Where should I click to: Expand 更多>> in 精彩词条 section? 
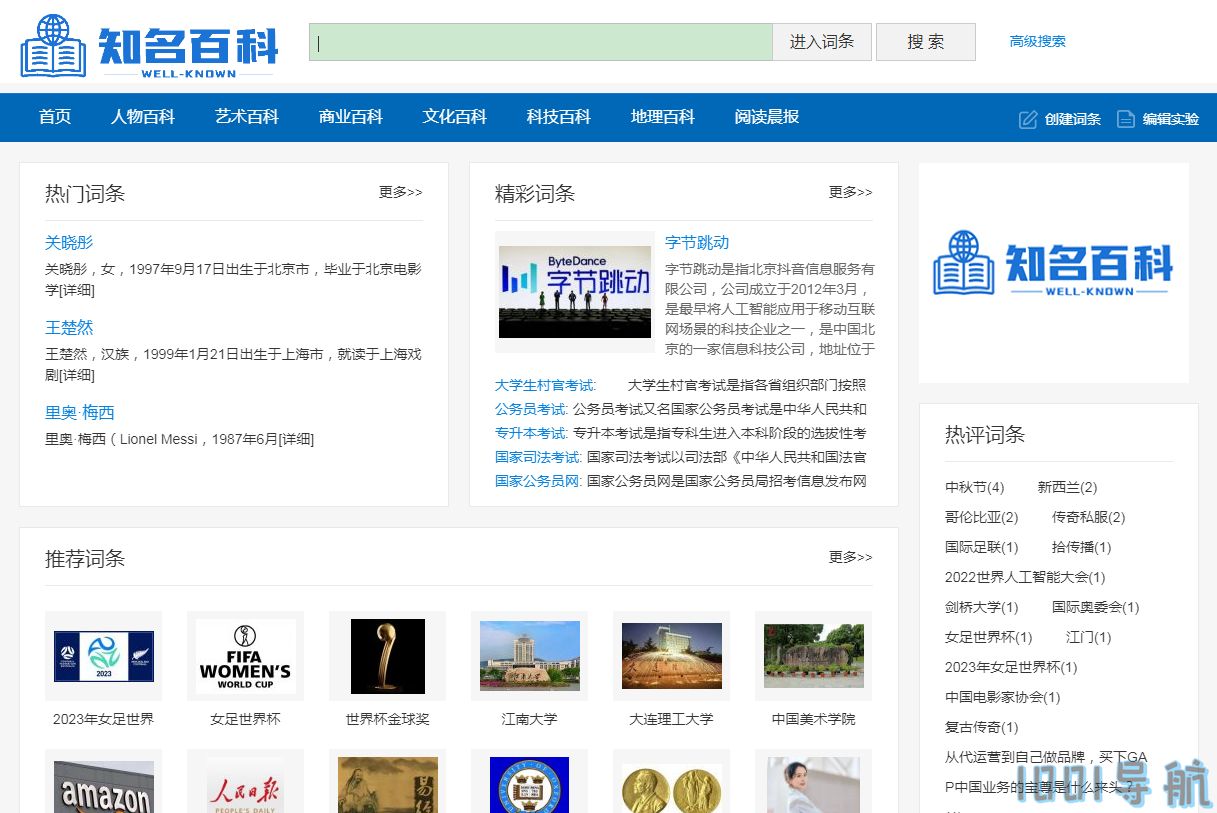[x=850, y=192]
